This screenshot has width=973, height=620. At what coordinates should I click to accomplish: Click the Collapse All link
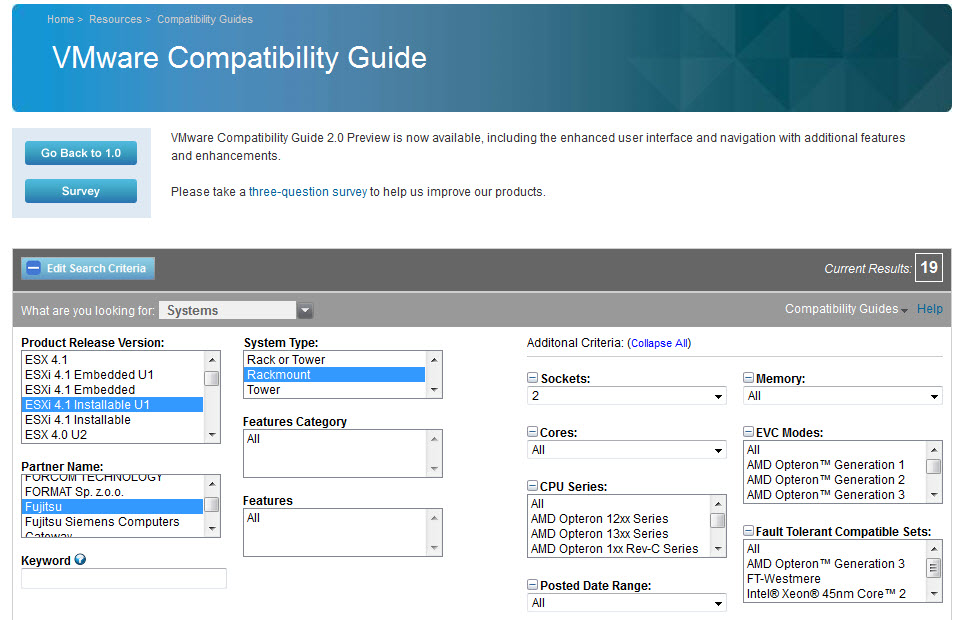[x=660, y=343]
